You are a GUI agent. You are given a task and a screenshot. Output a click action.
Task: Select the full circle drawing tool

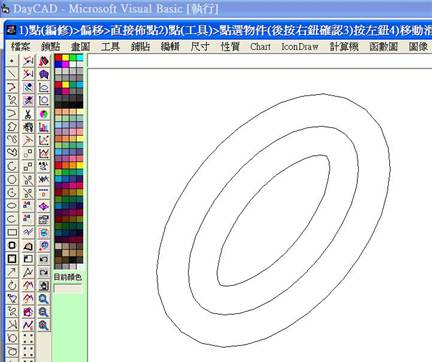coord(12,180)
